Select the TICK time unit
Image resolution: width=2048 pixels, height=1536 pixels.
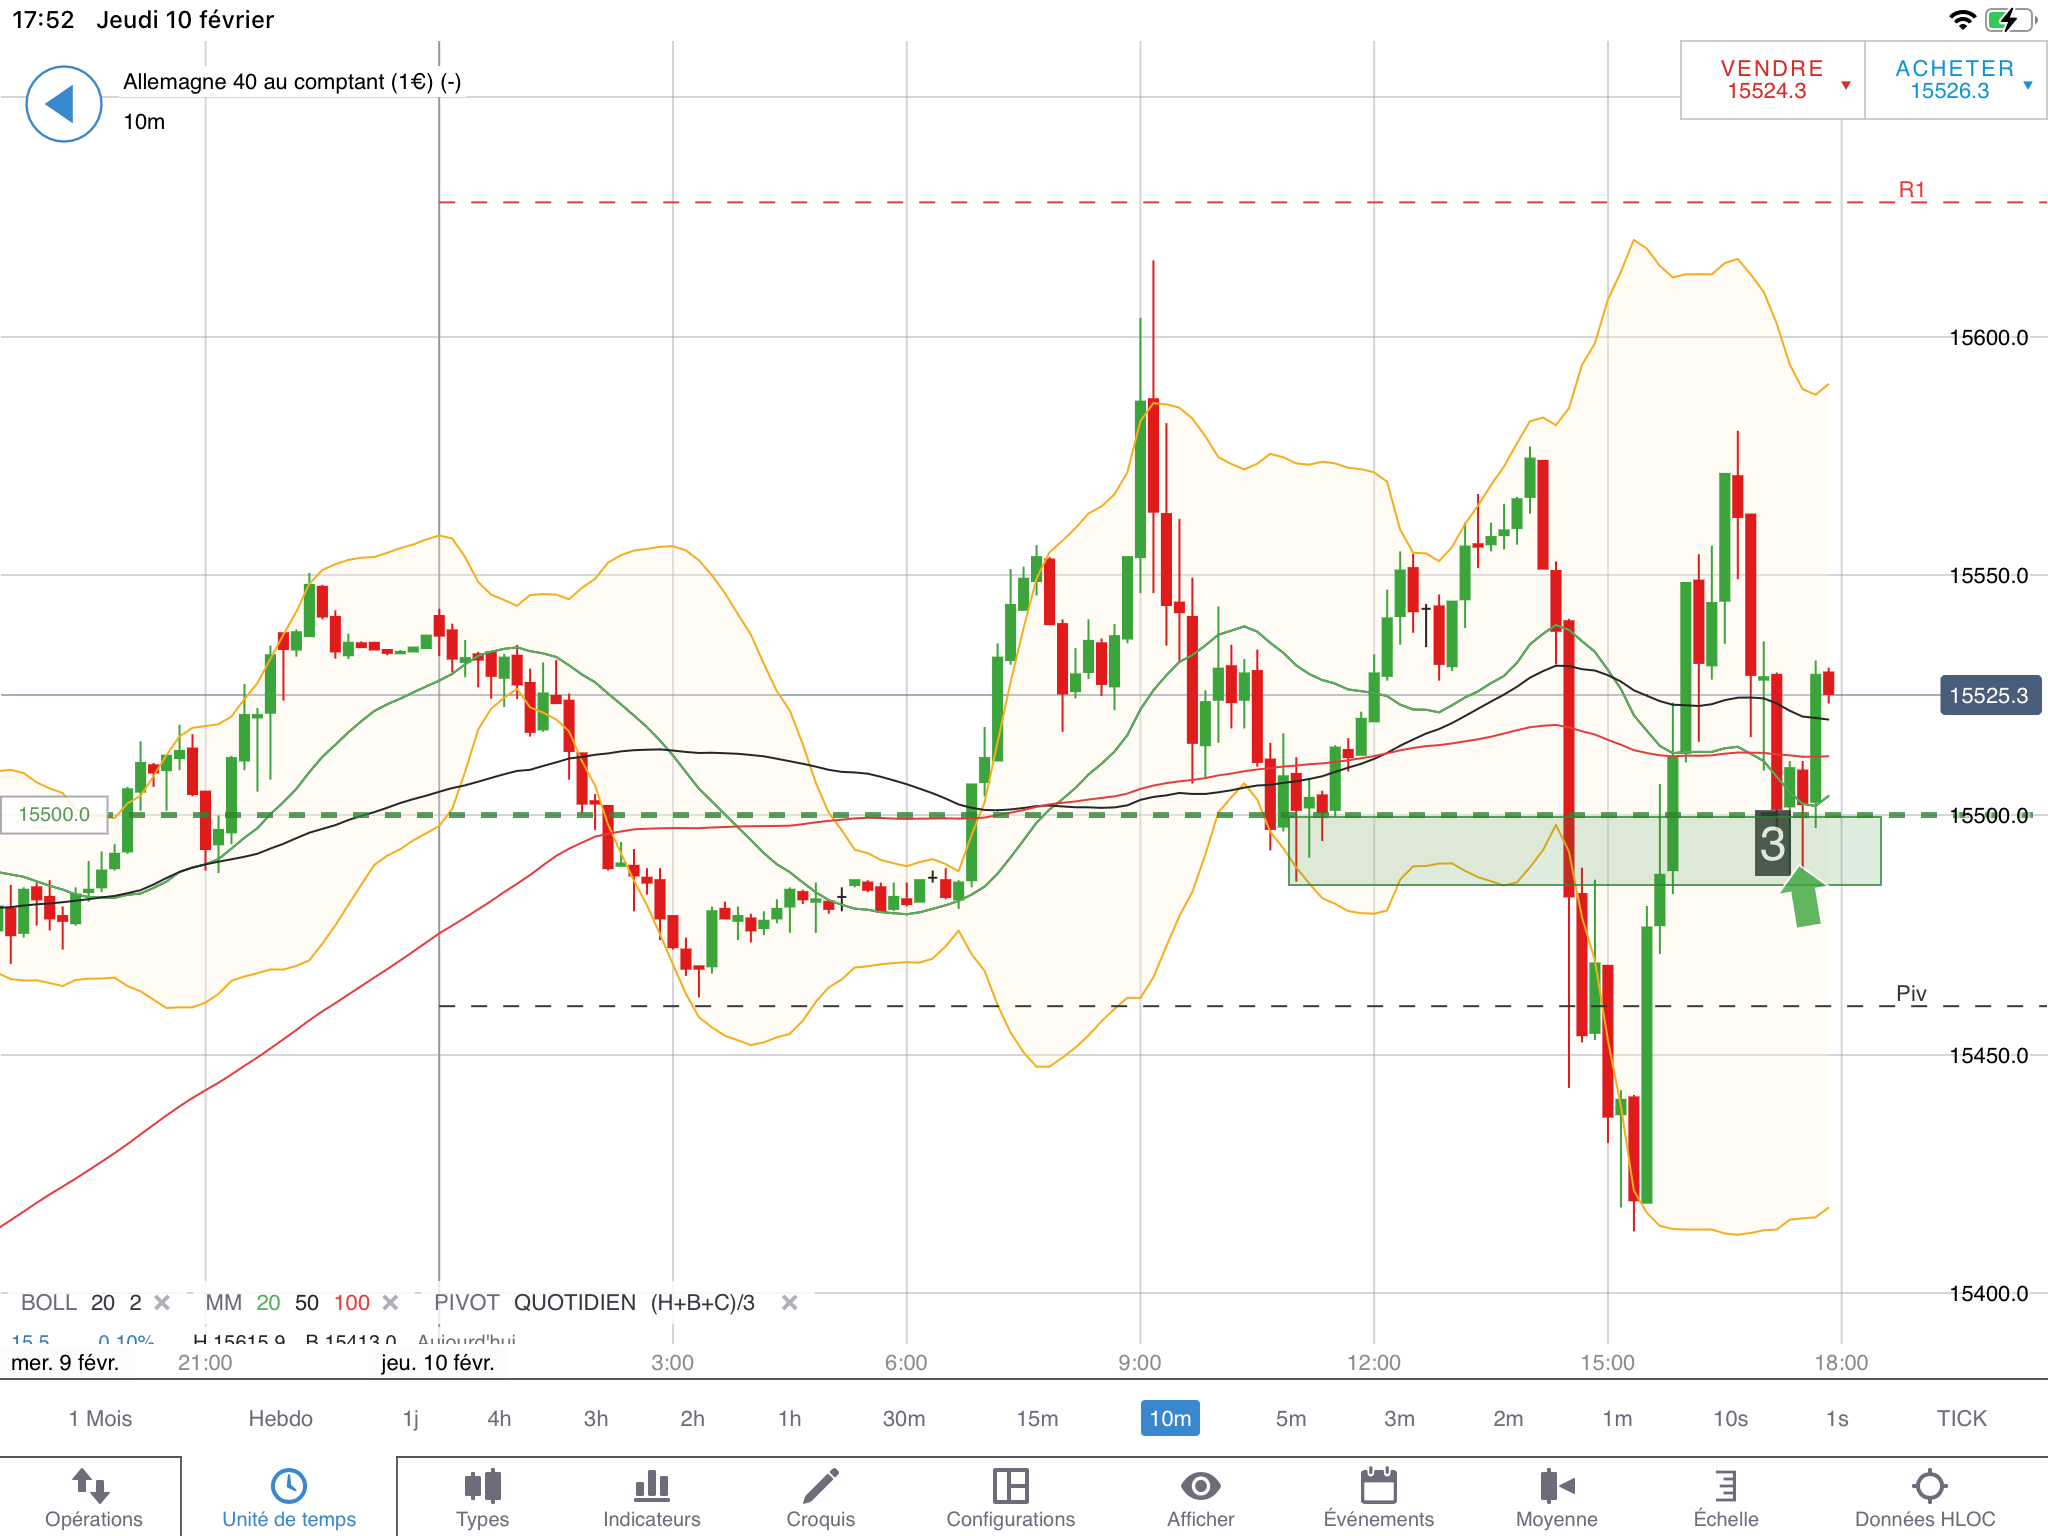point(1961,1418)
